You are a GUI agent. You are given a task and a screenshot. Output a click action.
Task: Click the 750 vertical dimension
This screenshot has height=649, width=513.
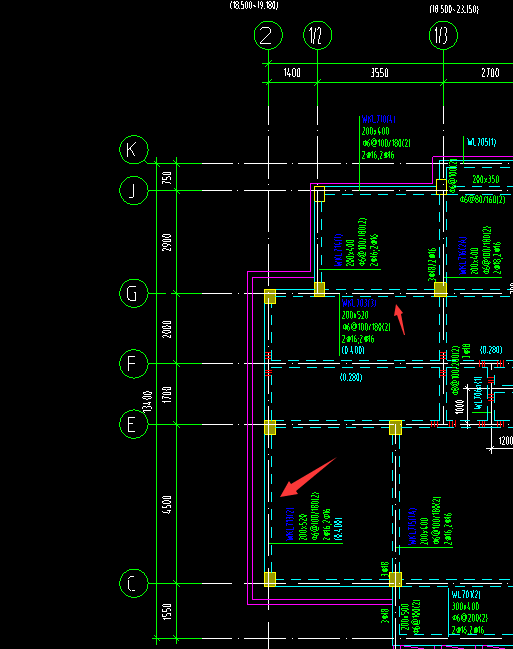click(166, 178)
